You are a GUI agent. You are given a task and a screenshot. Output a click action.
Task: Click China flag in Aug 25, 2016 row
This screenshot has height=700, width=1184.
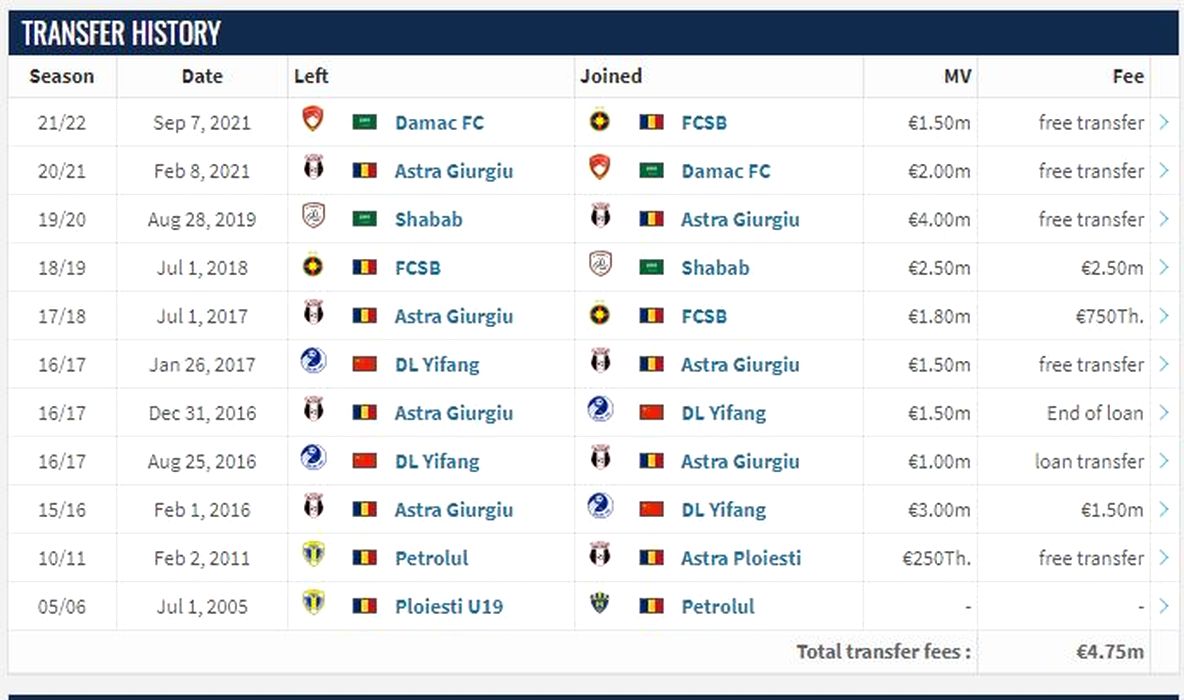pyautogui.click(x=365, y=461)
